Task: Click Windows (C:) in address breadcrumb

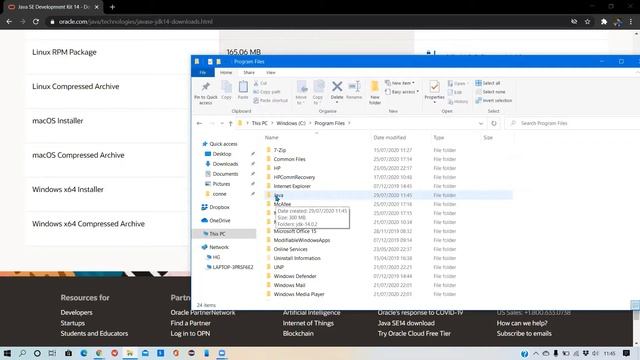Action: tap(291, 123)
